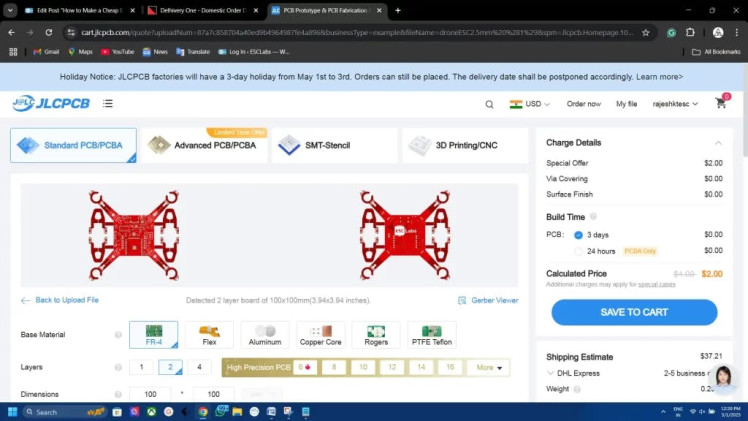748x421 pixels.
Task: Reload the page in the browser
Action: [49, 32]
